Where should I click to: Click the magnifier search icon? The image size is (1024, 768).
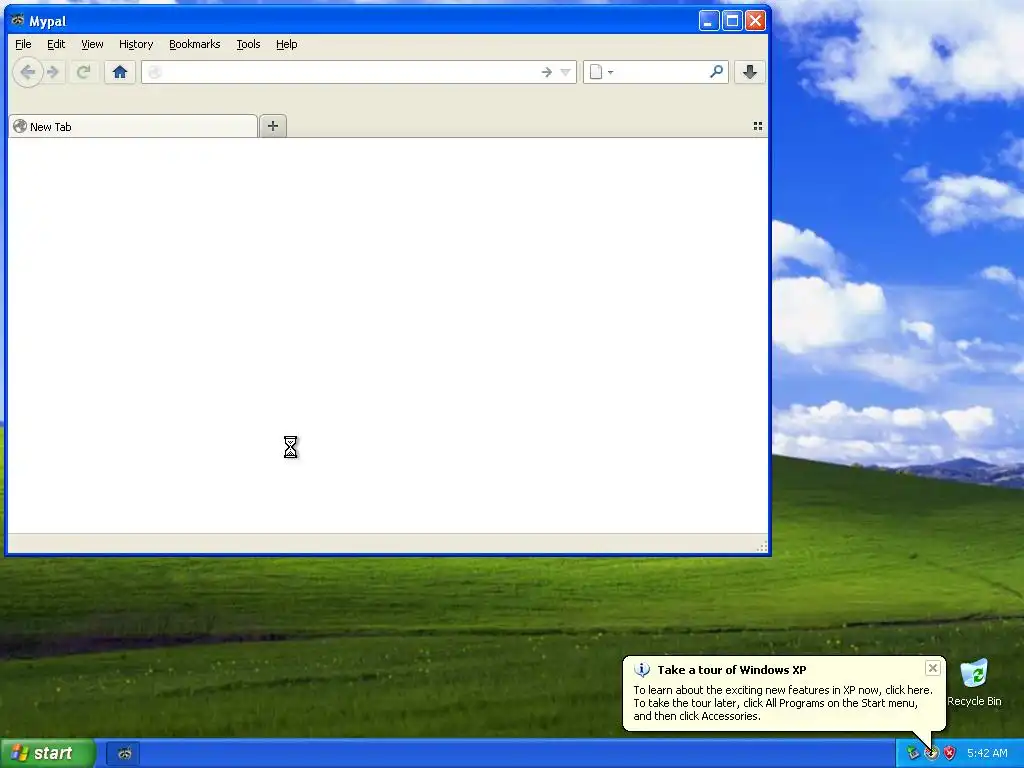click(716, 72)
